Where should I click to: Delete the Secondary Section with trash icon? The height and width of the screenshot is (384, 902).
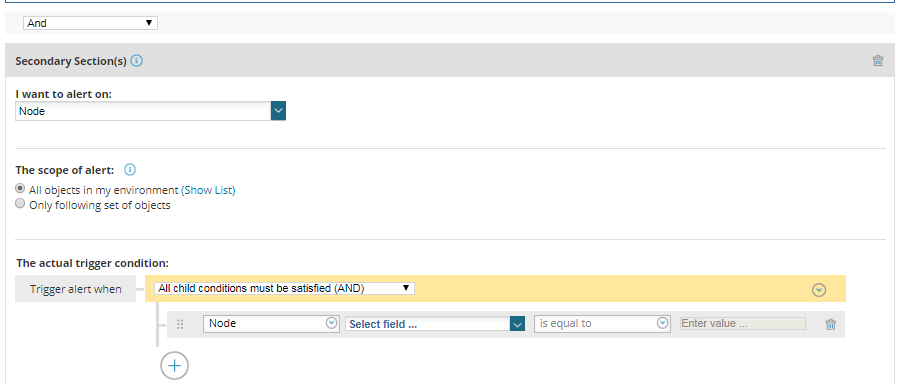(877, 60)
